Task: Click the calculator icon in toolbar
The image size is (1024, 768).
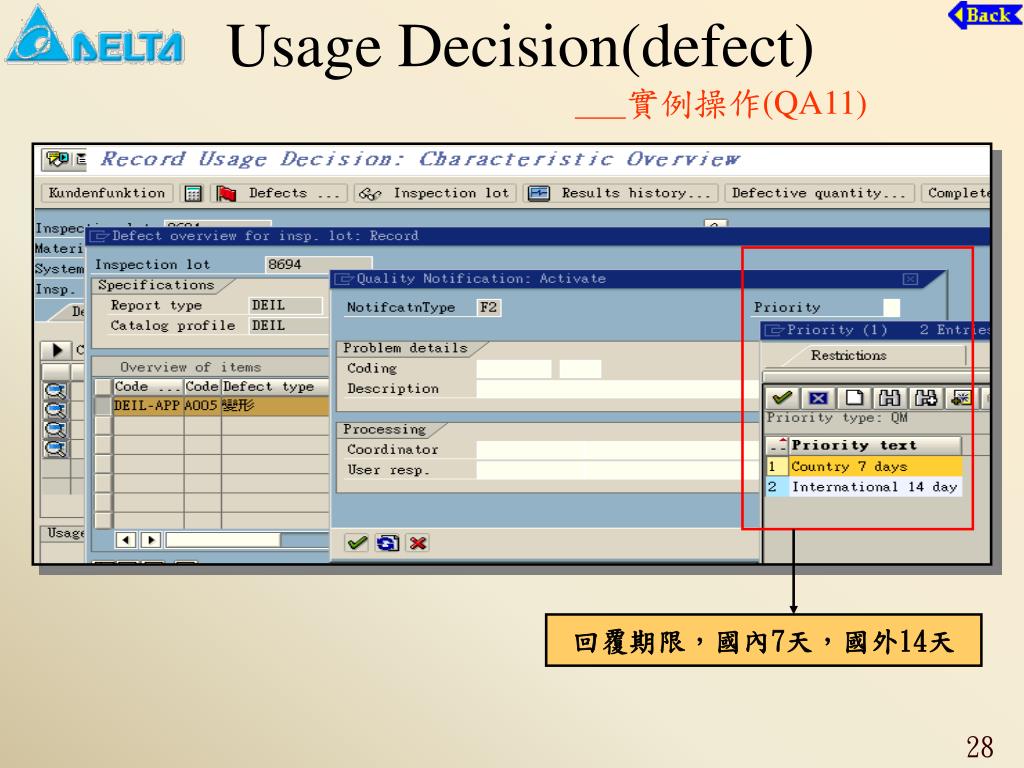Action: coord(193,194)
